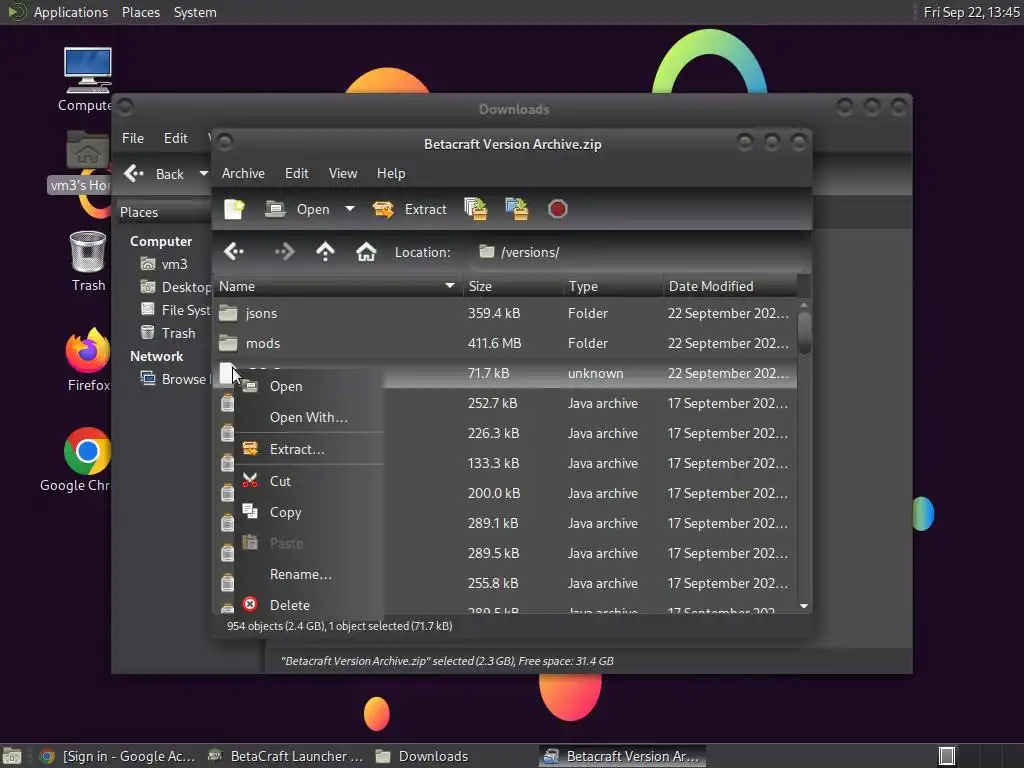Click the archive forward arrow
The height and width of the screenshot is (768, 1024).
click(284, 251)
